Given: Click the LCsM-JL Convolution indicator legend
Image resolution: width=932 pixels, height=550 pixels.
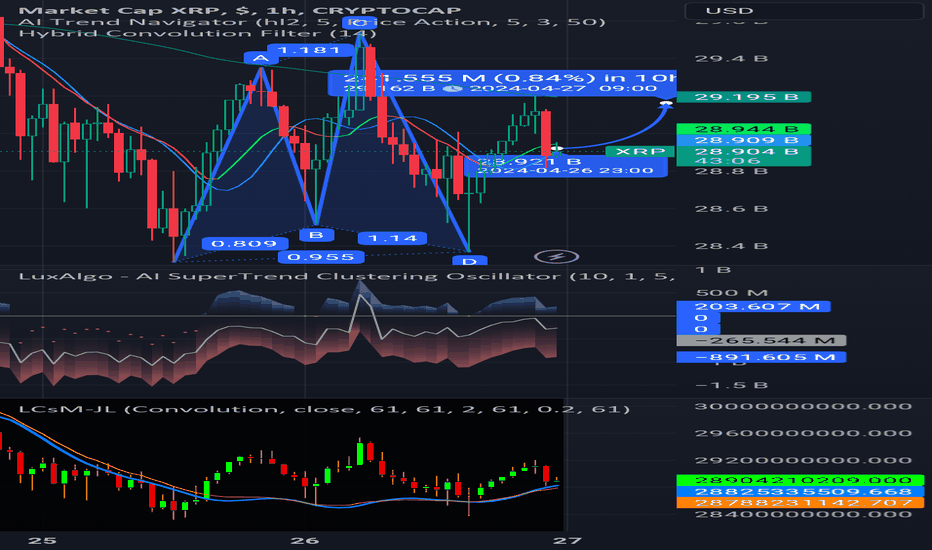Looking at the screenshot, I should point(324,409).
